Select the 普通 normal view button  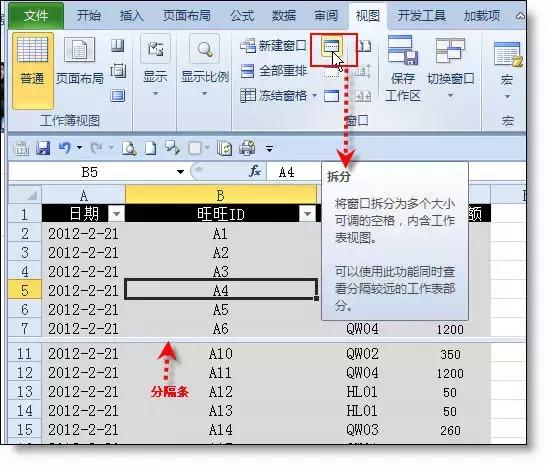(33, 70)
